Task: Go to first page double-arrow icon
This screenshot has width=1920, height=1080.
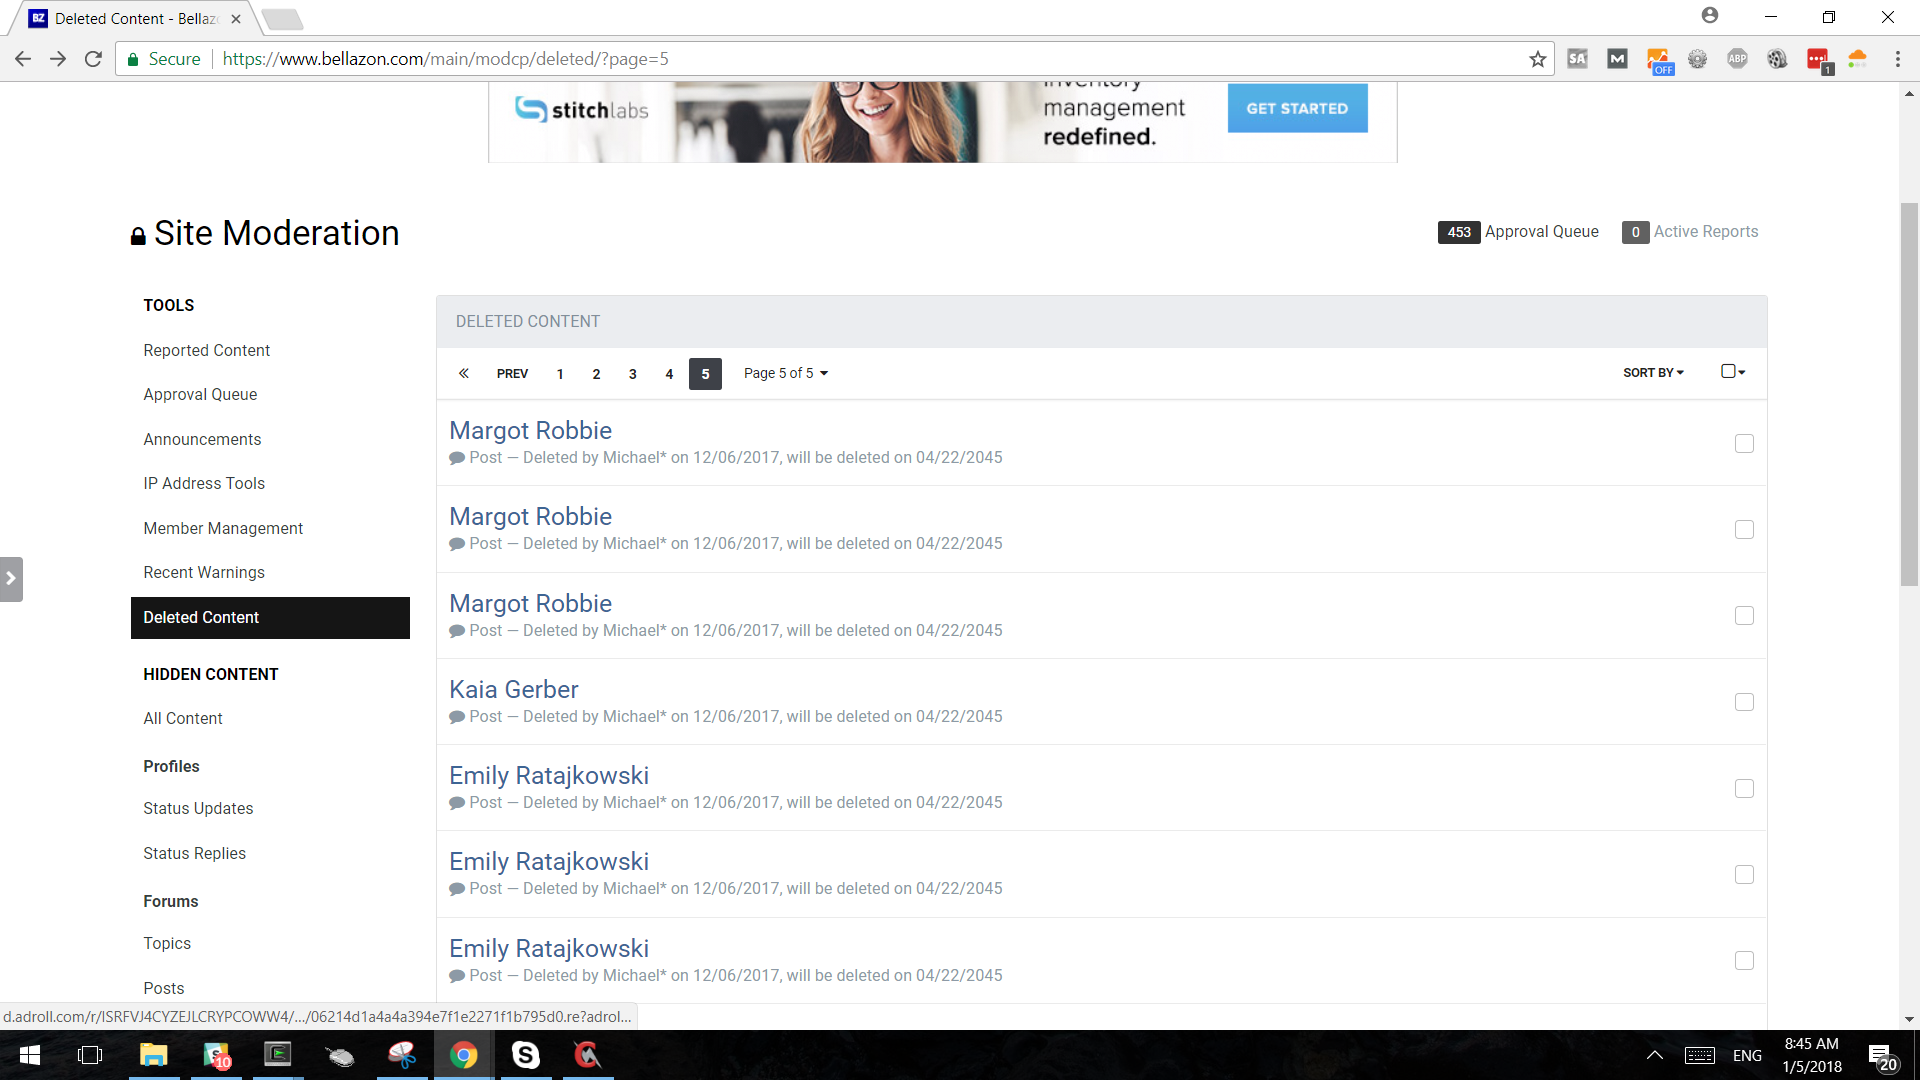Action: click(x=463, y=373)
